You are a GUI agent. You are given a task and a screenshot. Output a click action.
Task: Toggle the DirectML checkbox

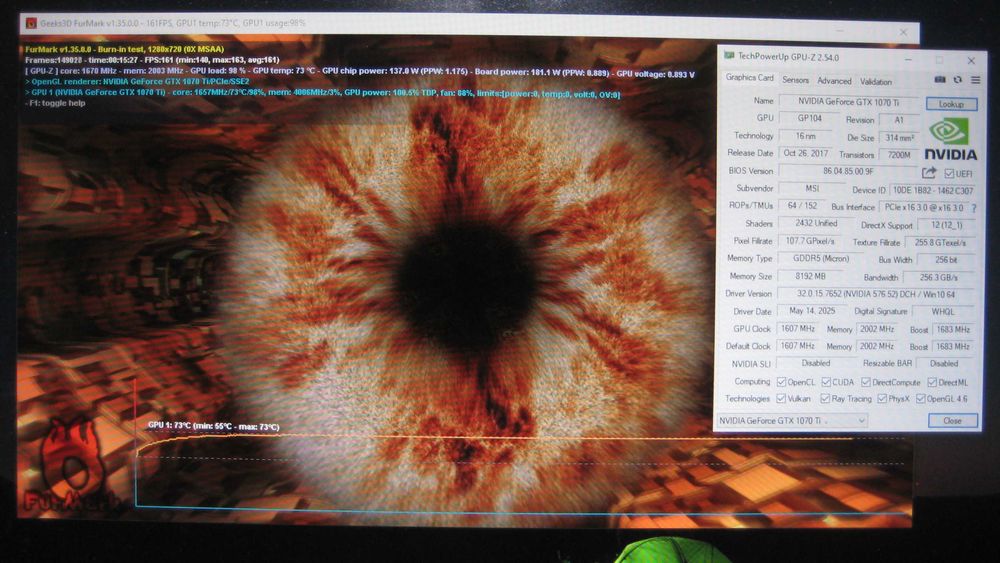click(x=932, y=382)
